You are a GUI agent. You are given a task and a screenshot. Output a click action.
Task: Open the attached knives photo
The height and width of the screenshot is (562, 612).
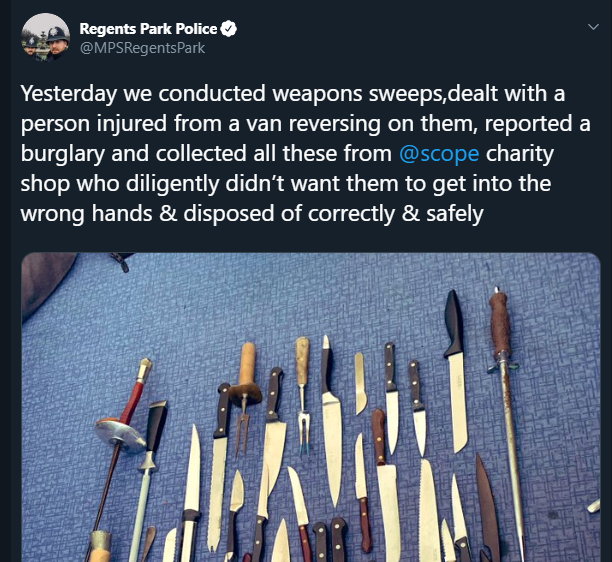pyautogui.click(x=311, y=407)
